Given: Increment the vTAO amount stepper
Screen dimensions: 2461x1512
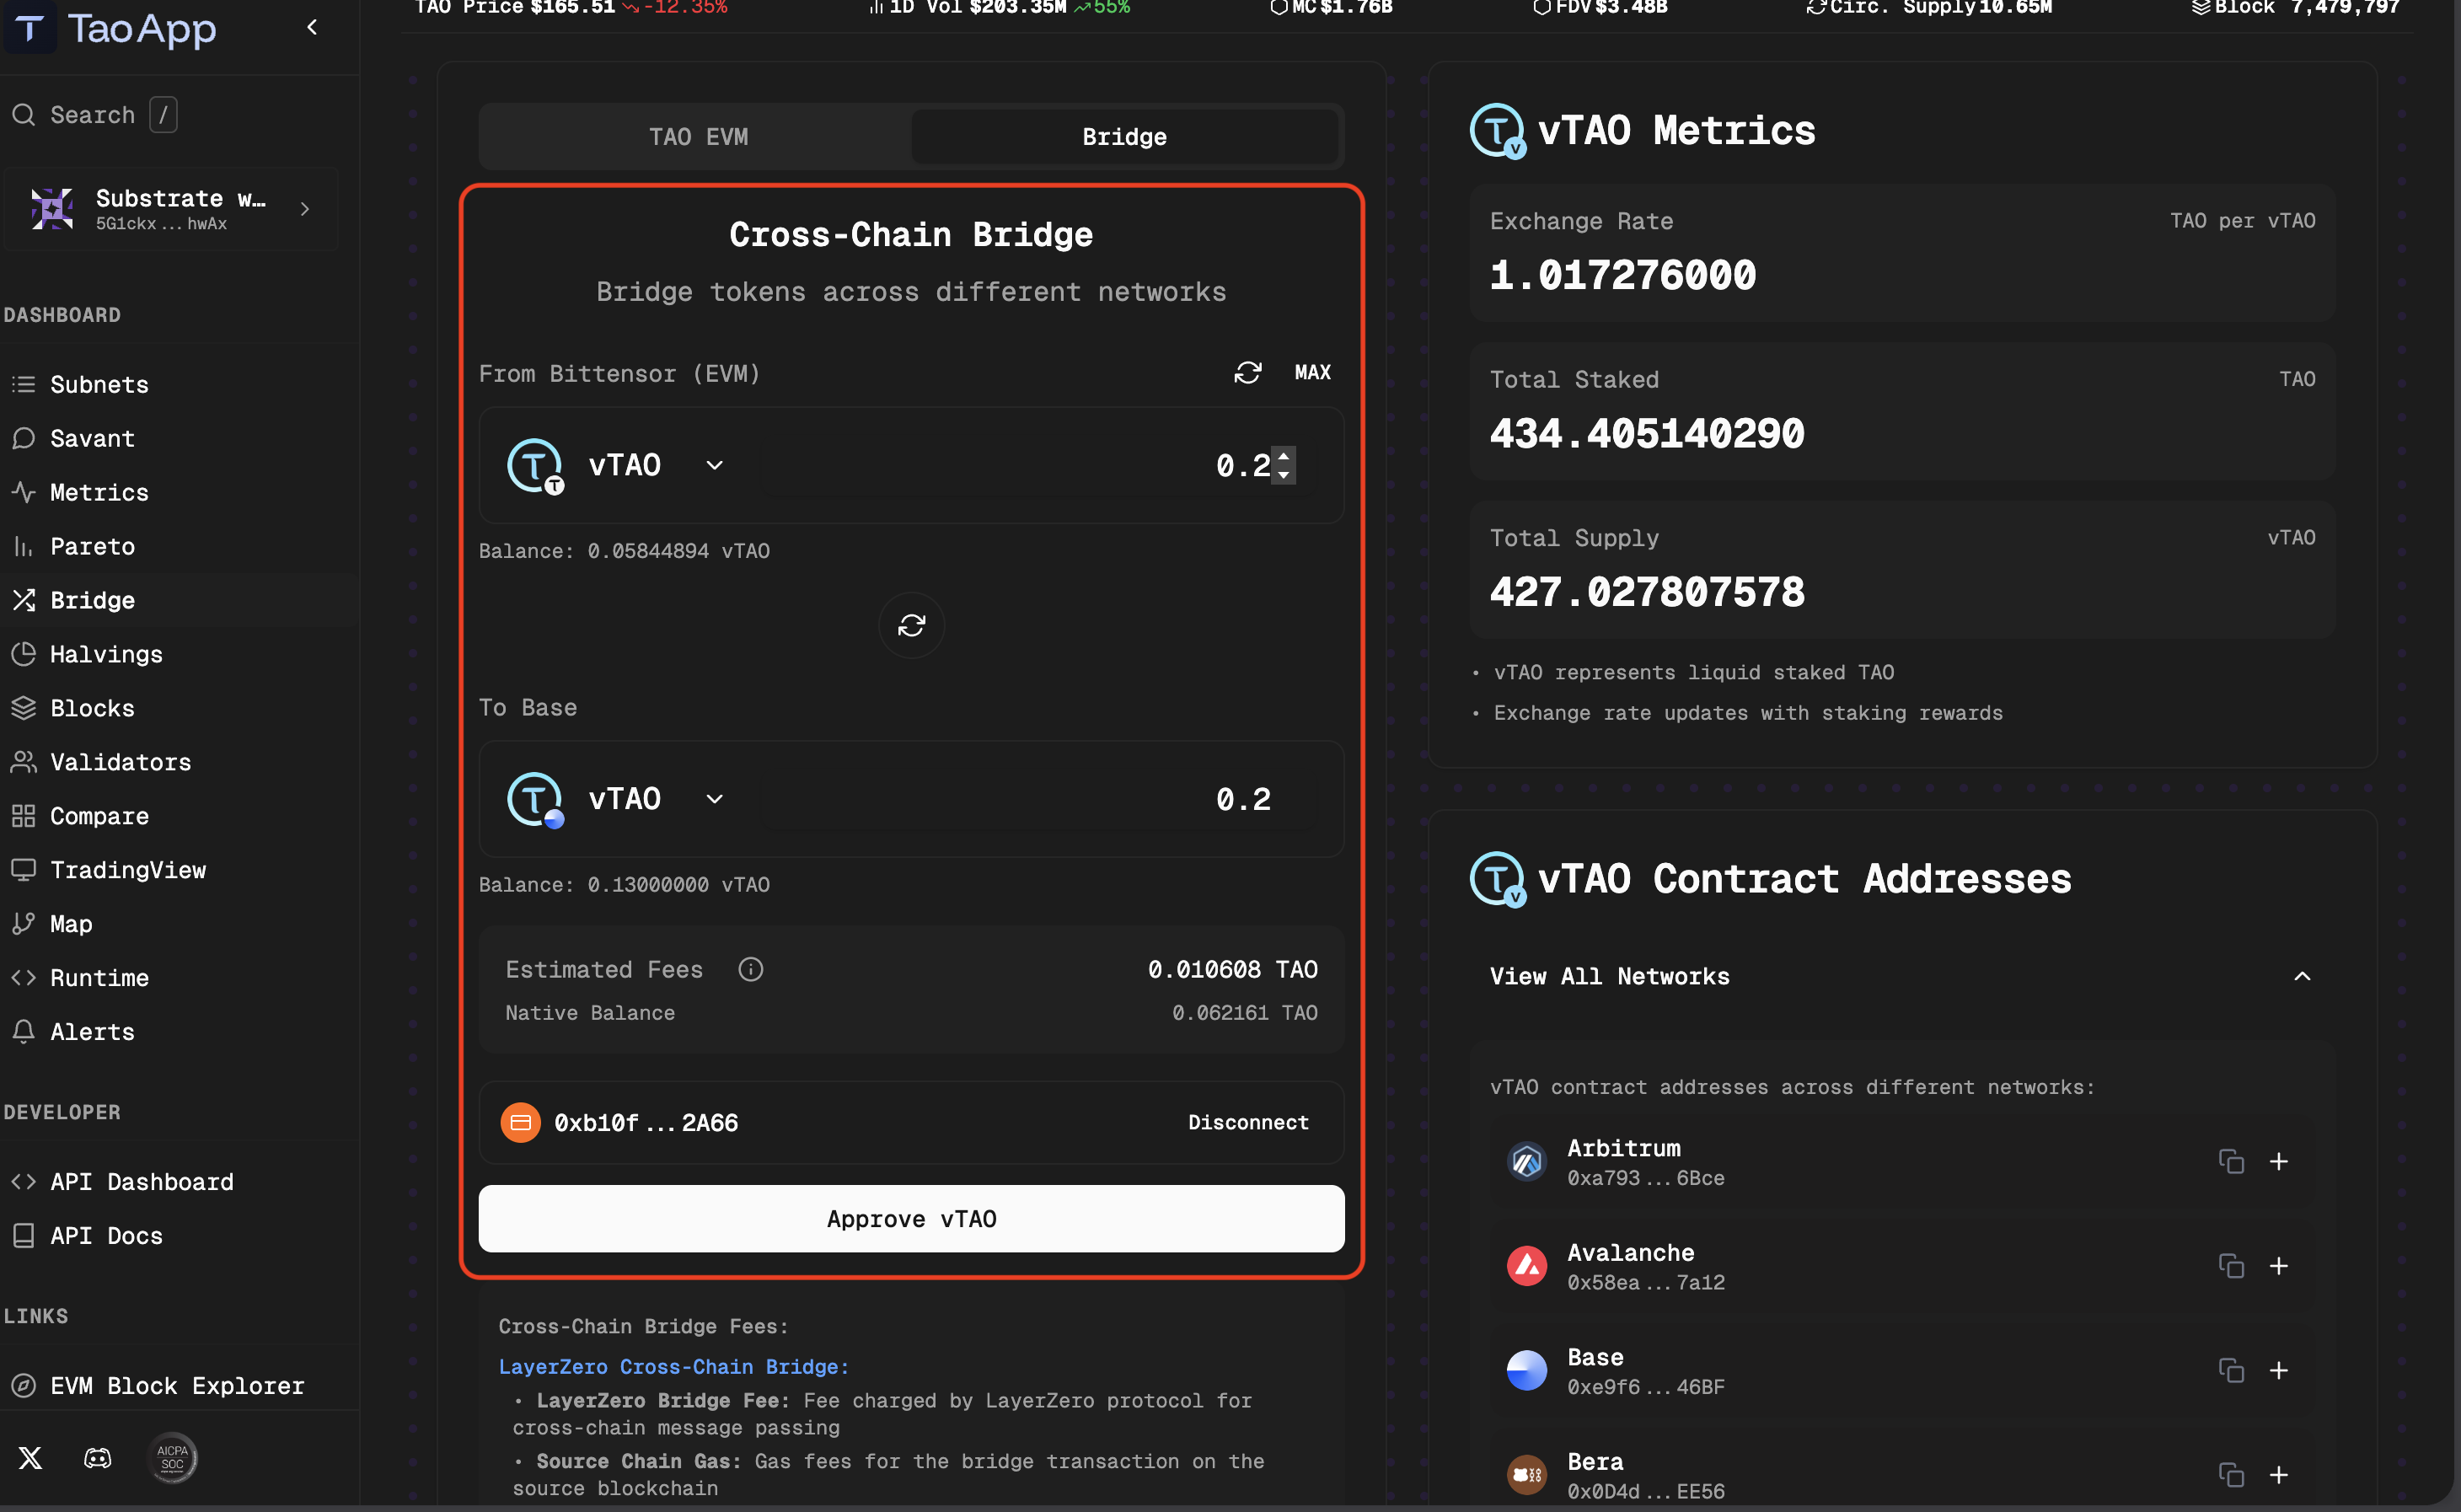Looking at the screenshot, I should (1284, 455).
